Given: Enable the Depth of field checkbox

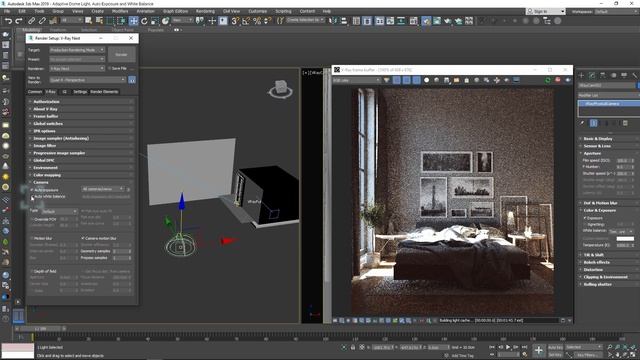Looking at the screenshot, I should [32, 271].
